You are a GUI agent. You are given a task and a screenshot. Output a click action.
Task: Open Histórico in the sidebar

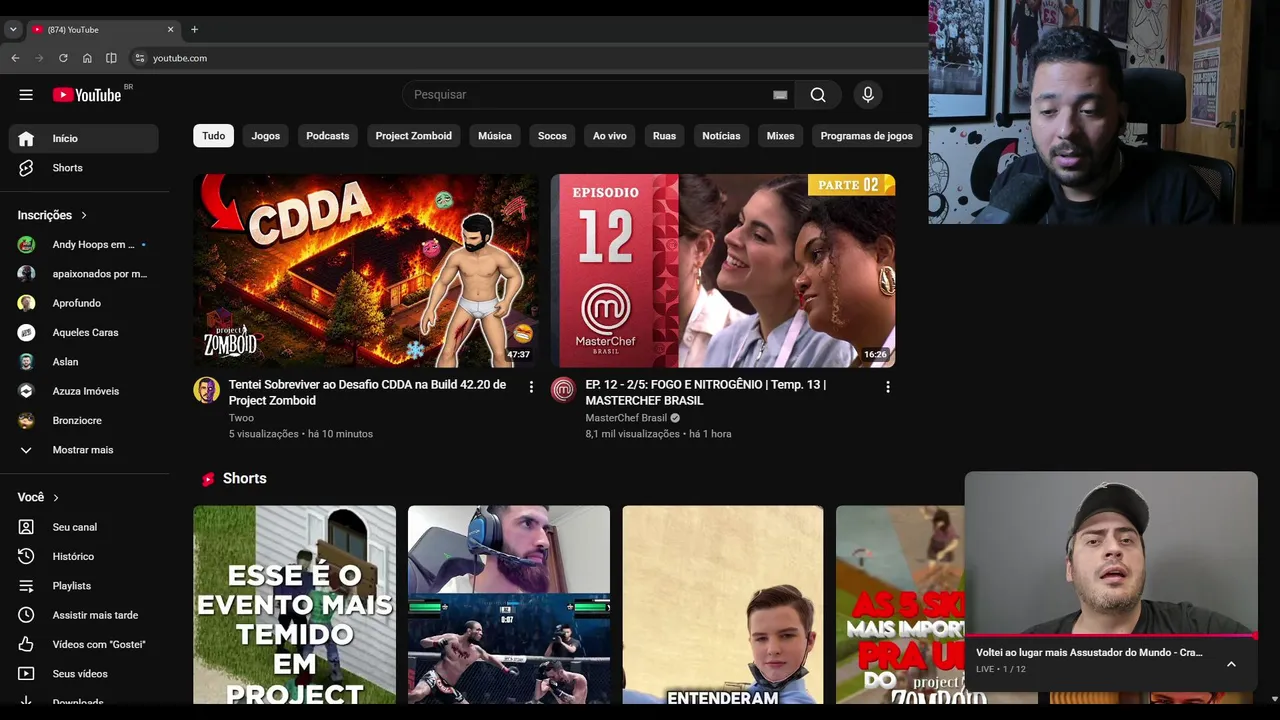[84, 556]
